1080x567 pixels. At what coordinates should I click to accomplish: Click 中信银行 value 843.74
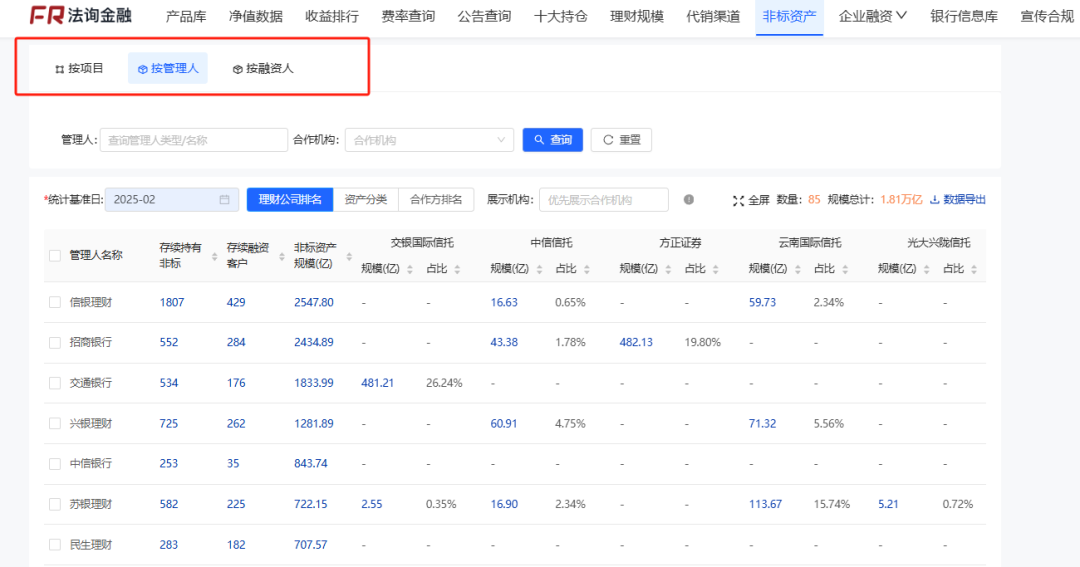pyautogui.click(x=311, y=464)
